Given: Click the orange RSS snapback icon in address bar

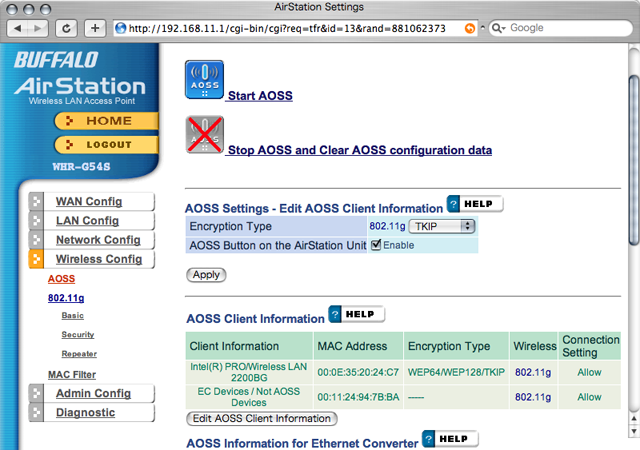Looking at the screenshot, I should pyautogui.click(x=470, y=28).
